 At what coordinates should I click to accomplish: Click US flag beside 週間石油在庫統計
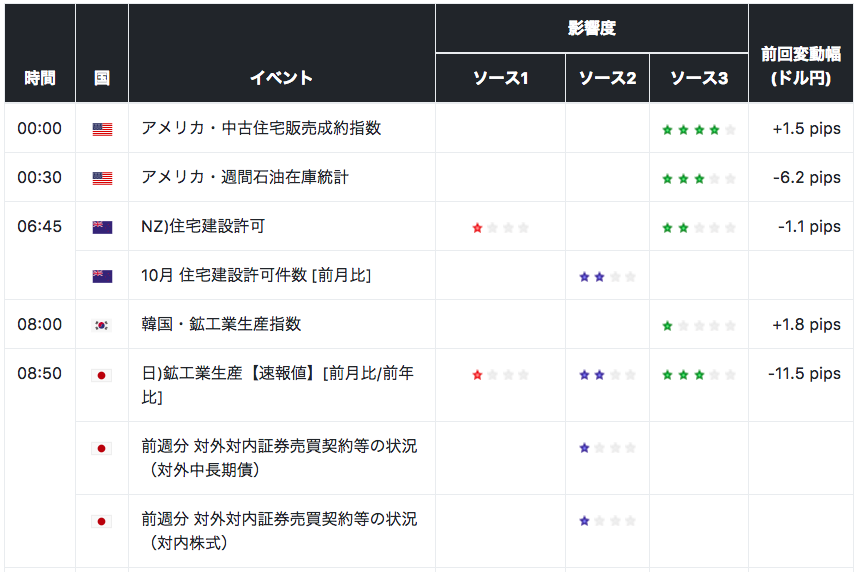[x=102, y=178]
